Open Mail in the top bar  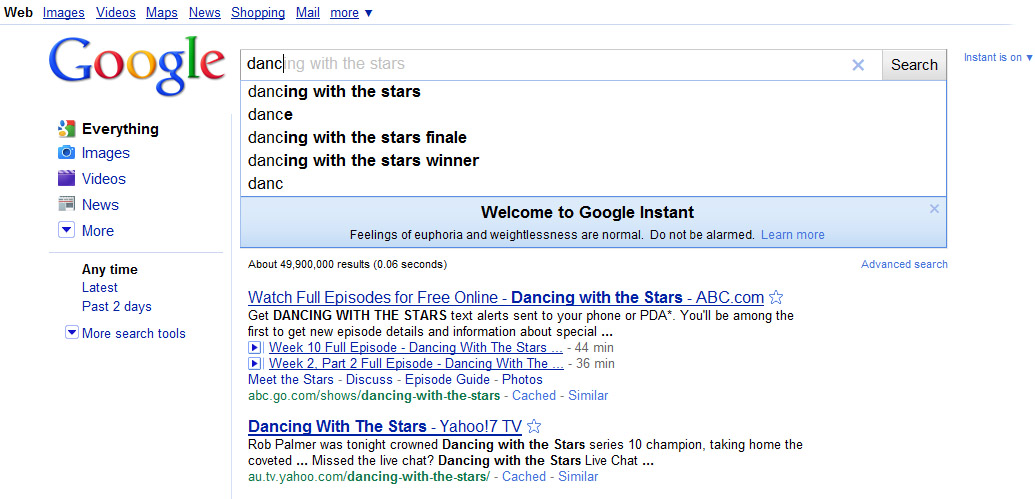pos(308,13)
